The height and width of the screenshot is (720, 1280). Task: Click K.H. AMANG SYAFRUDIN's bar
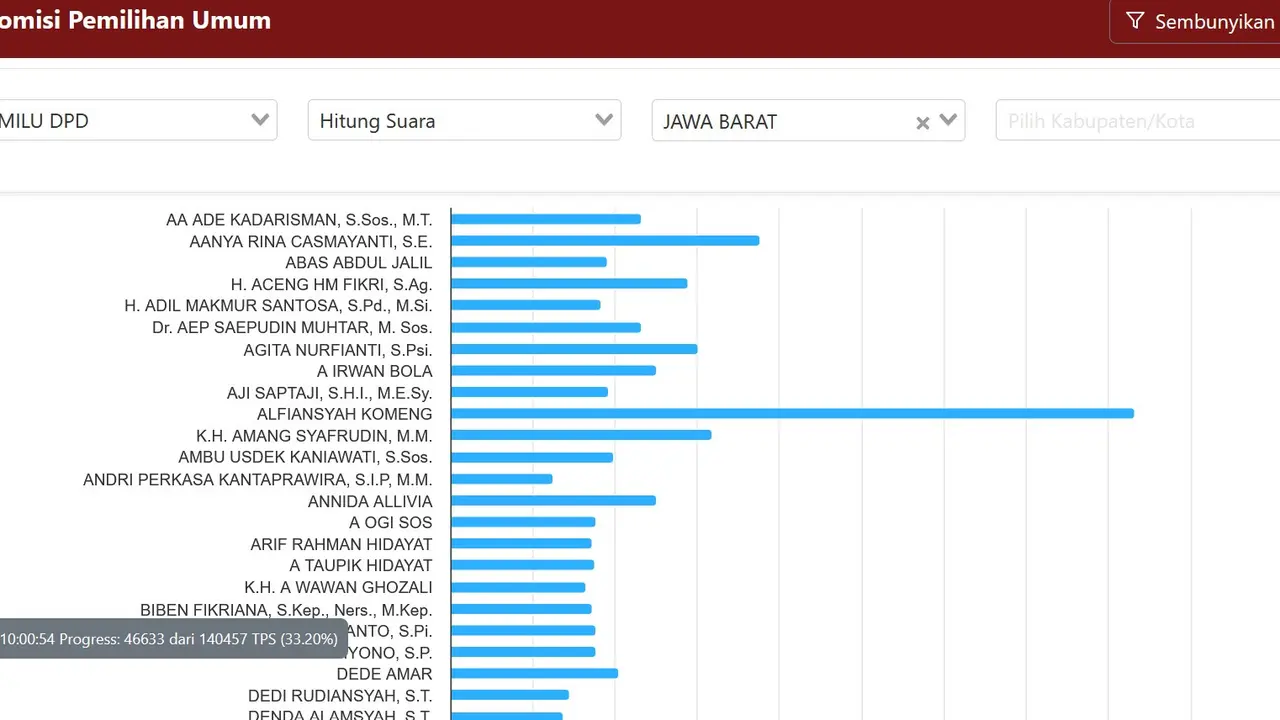pos(581,436)
